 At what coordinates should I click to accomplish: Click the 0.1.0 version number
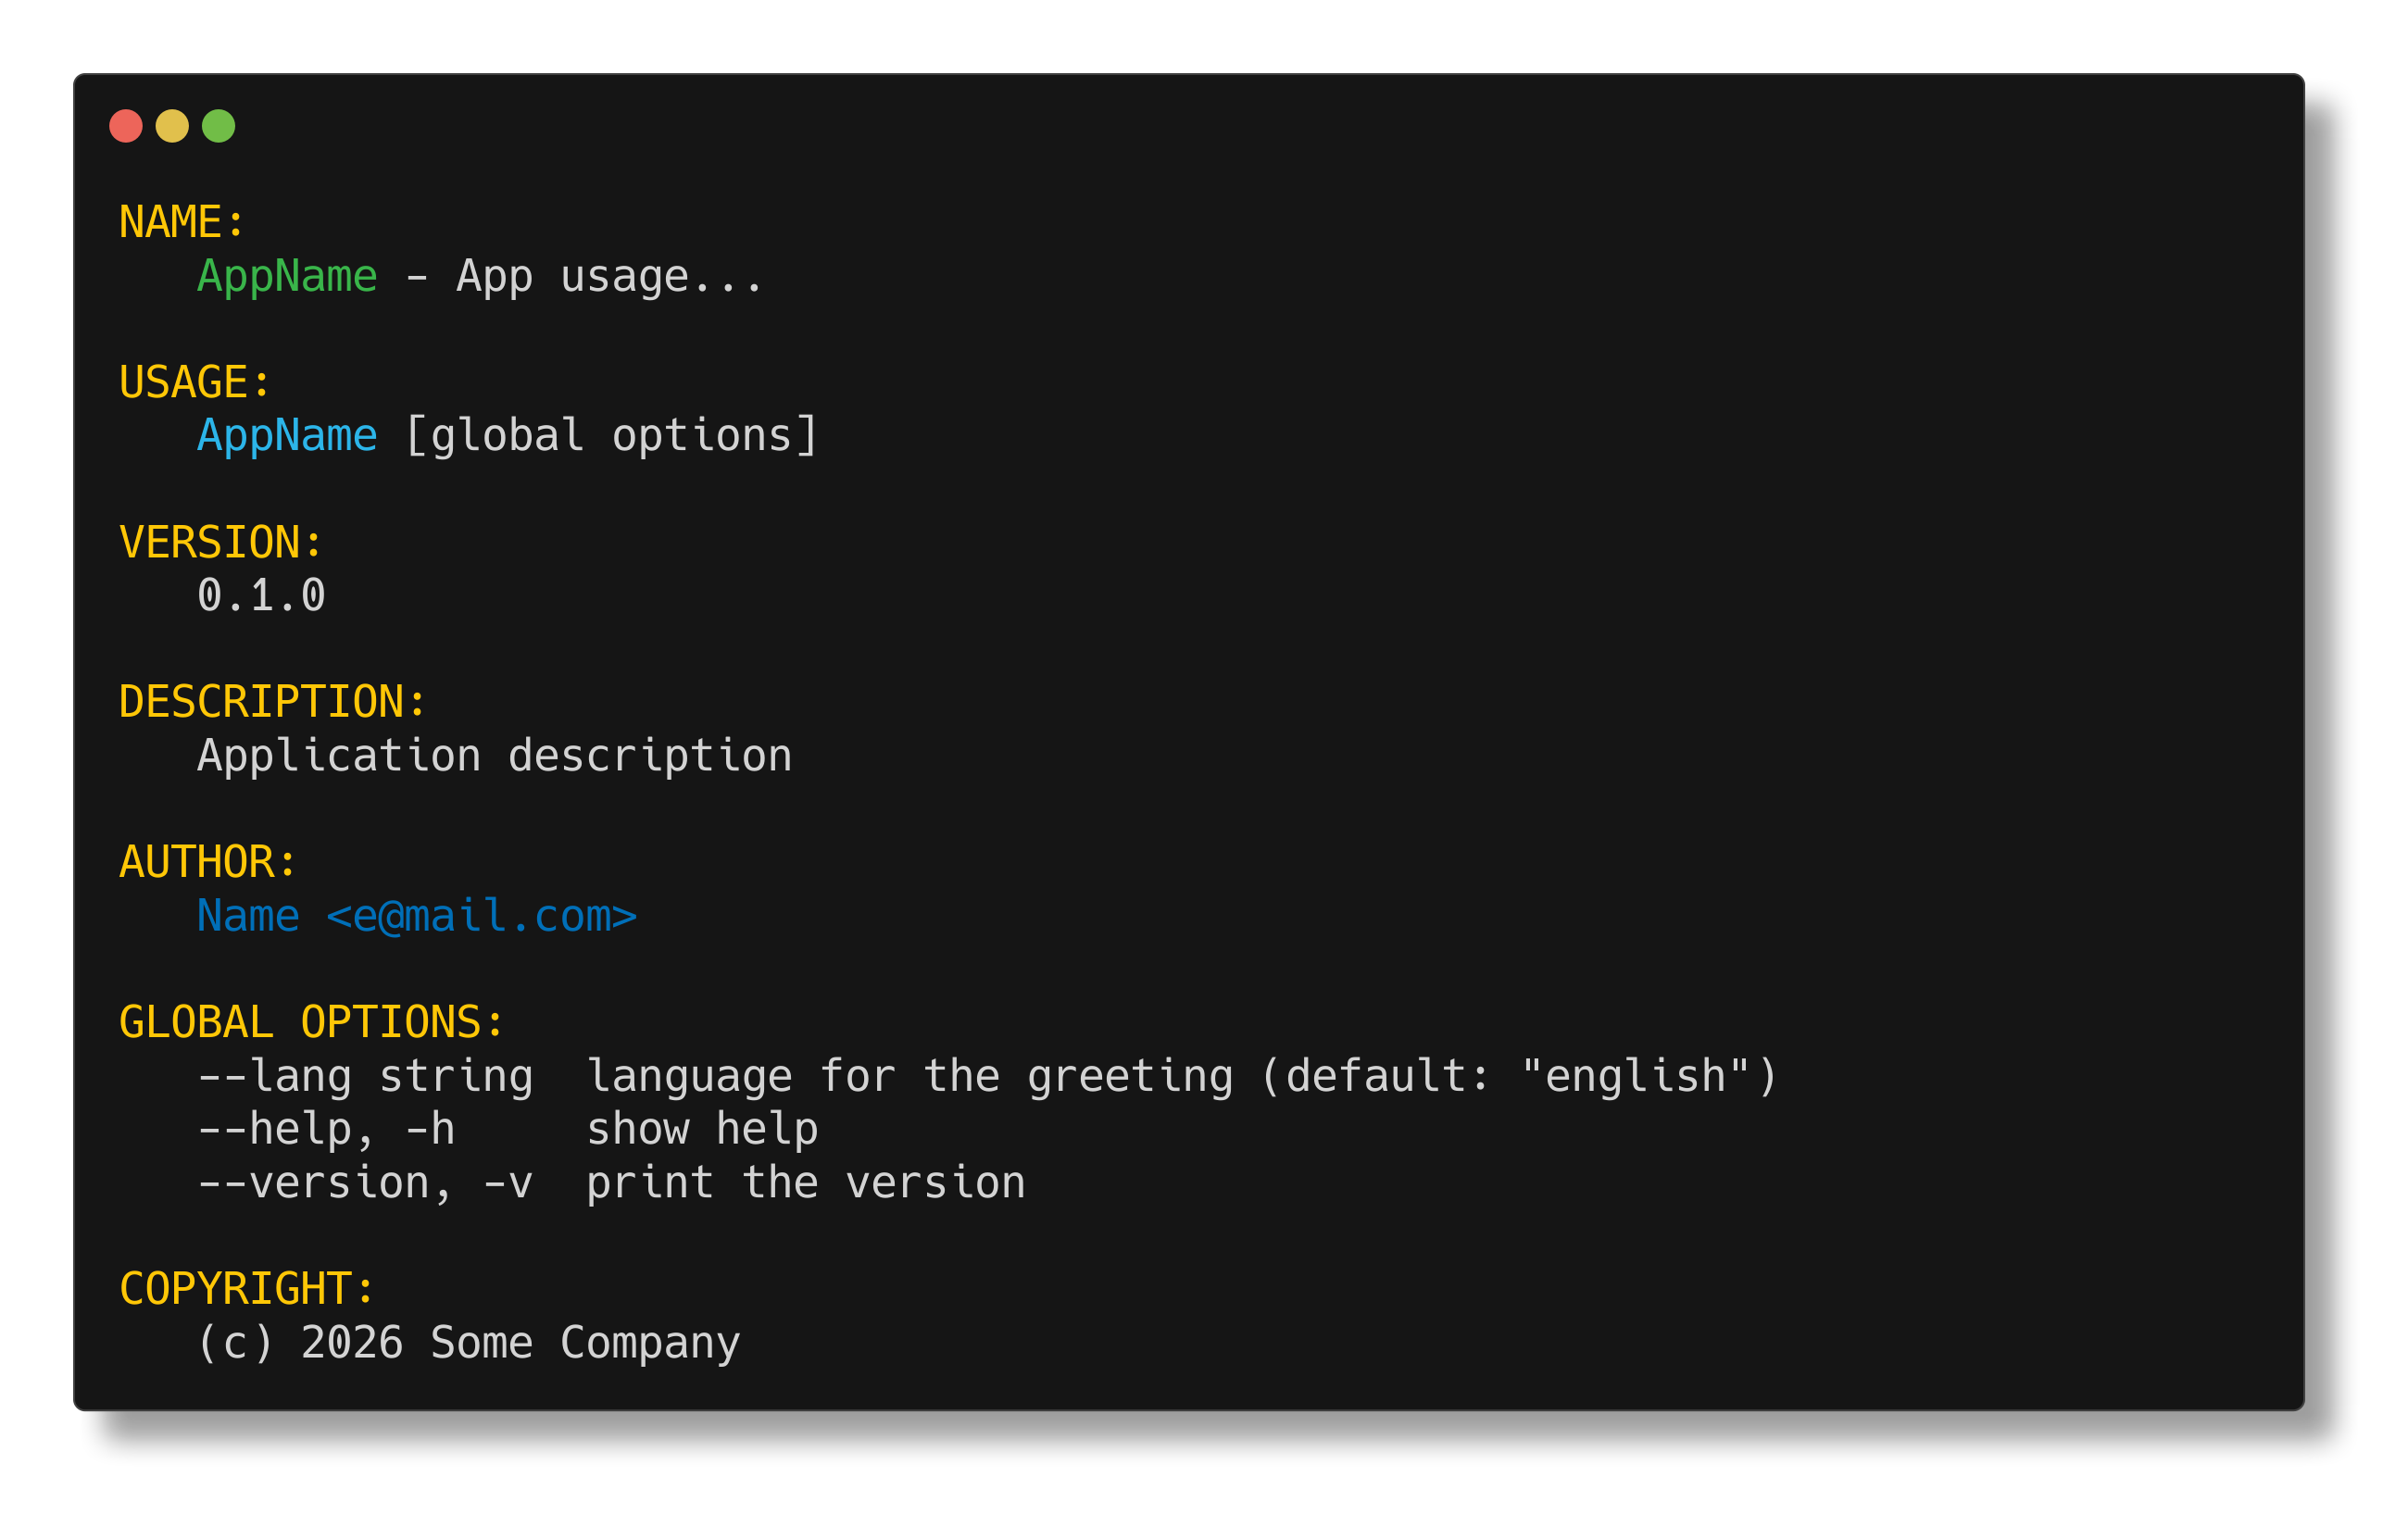(x=261, y=596)
